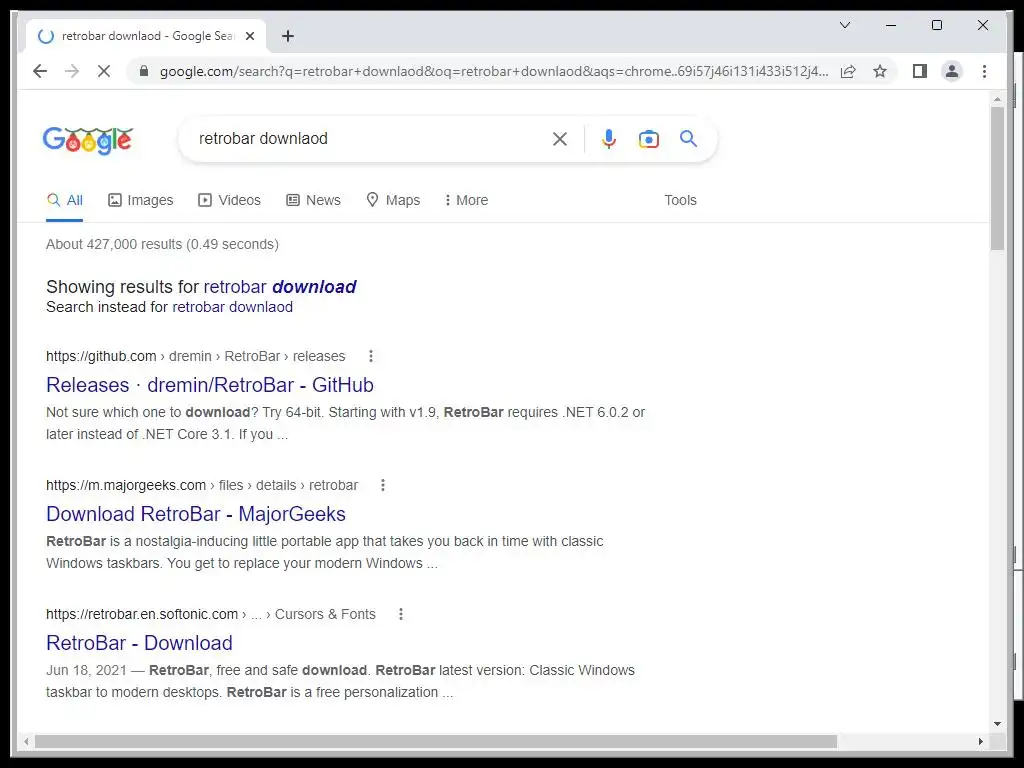Open Releases dremin/RetroBar GitHub result
This screenshot has width=1024, height=768.
point(210,385)
